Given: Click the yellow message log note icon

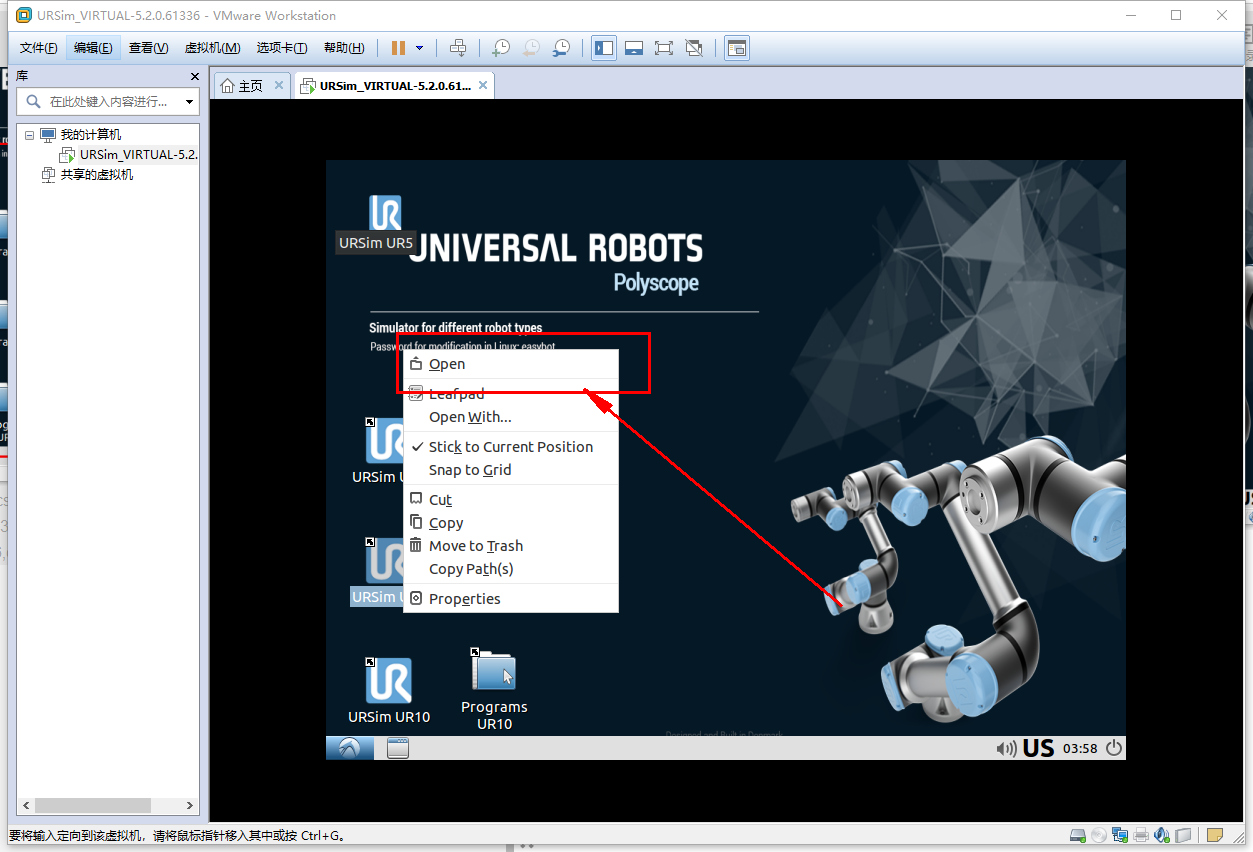Looking at the screenshot, I should coord(1214,835).
